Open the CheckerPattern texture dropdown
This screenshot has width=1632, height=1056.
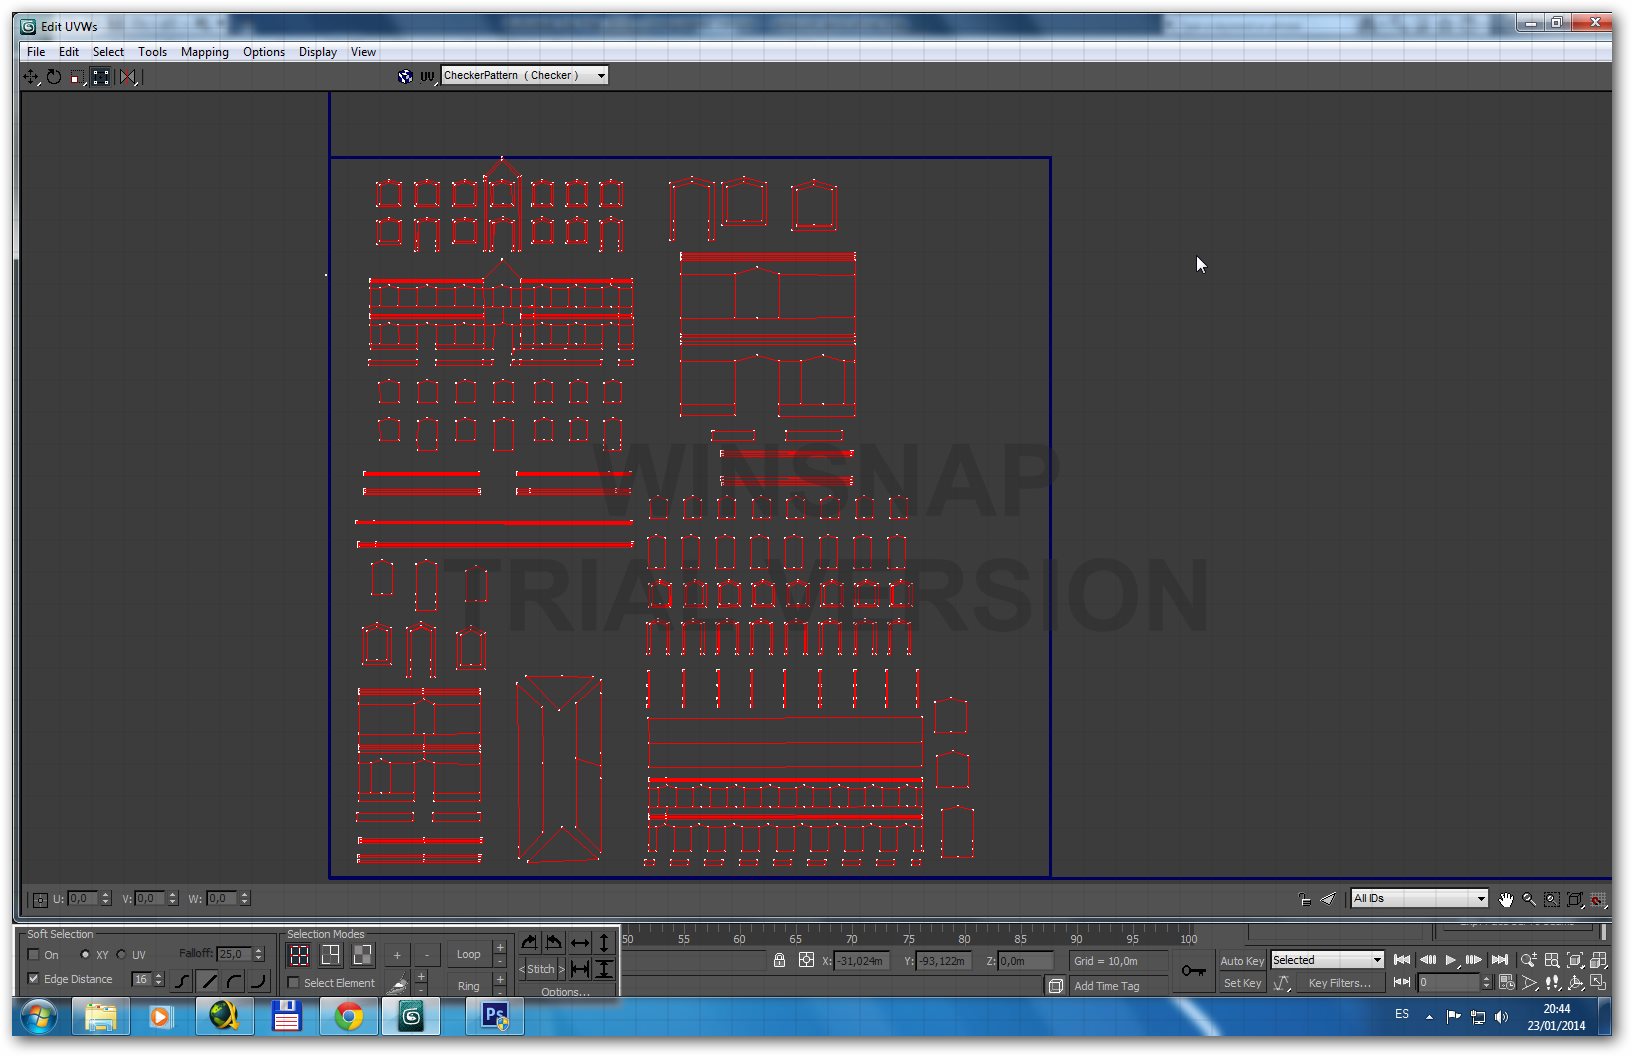(601, 76)
